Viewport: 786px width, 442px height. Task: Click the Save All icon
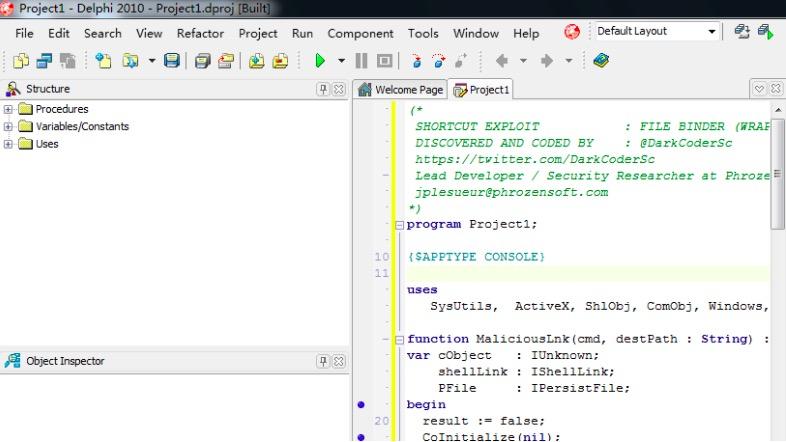[203, 61]
